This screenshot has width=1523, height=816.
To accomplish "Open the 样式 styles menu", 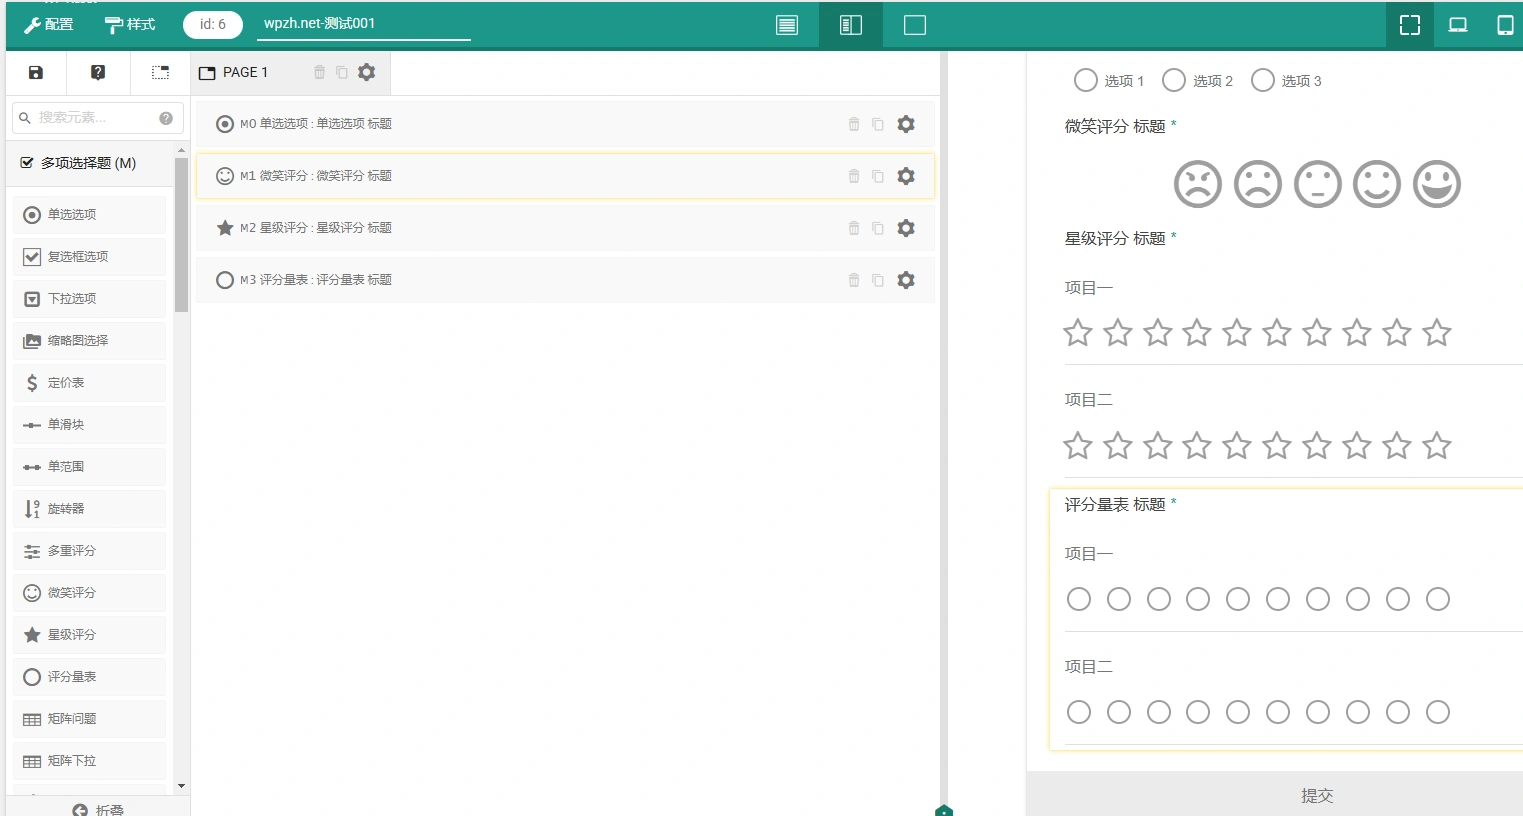I will coord(130,24).
